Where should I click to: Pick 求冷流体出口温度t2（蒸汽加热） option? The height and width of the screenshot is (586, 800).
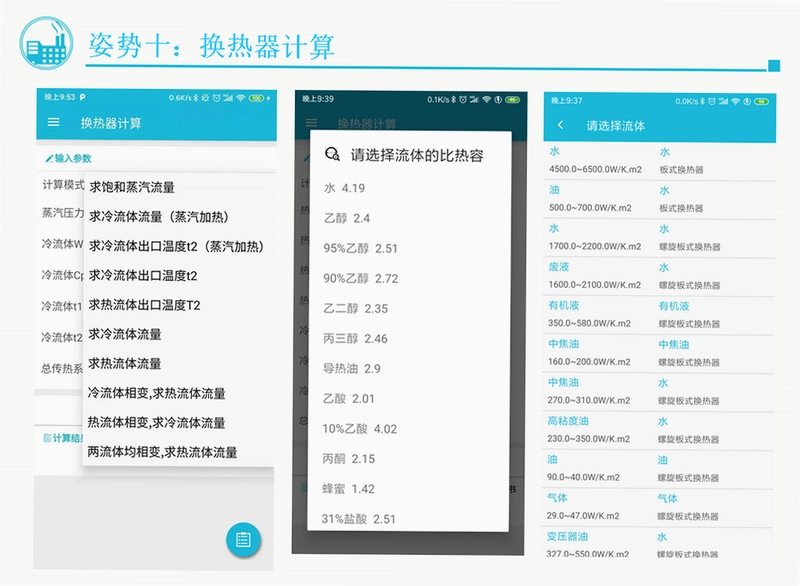coord(179,246)
